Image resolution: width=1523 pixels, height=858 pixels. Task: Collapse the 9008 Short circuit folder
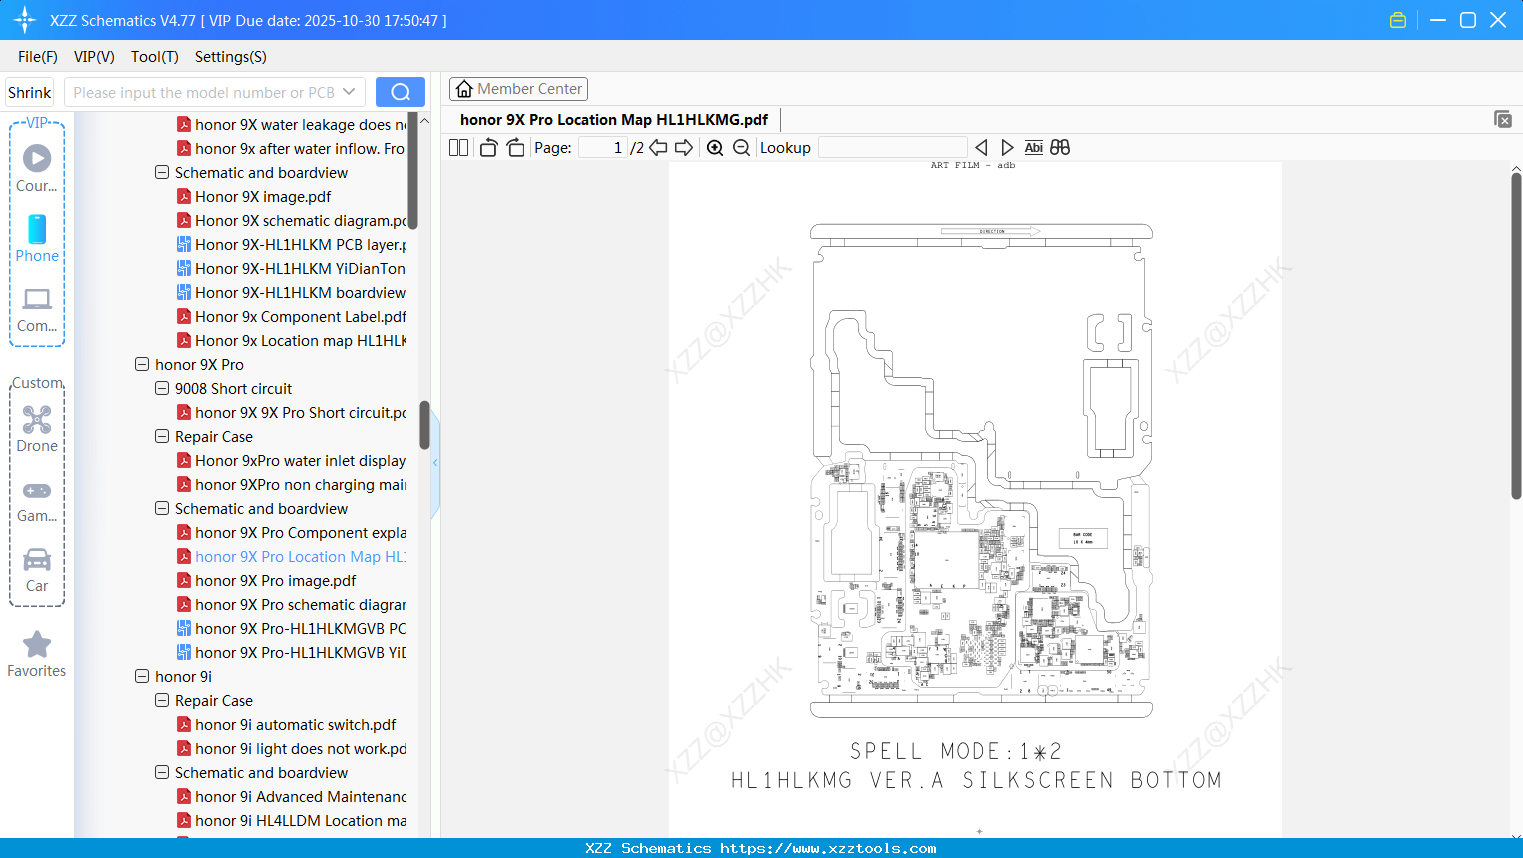(x=162, y=389)
